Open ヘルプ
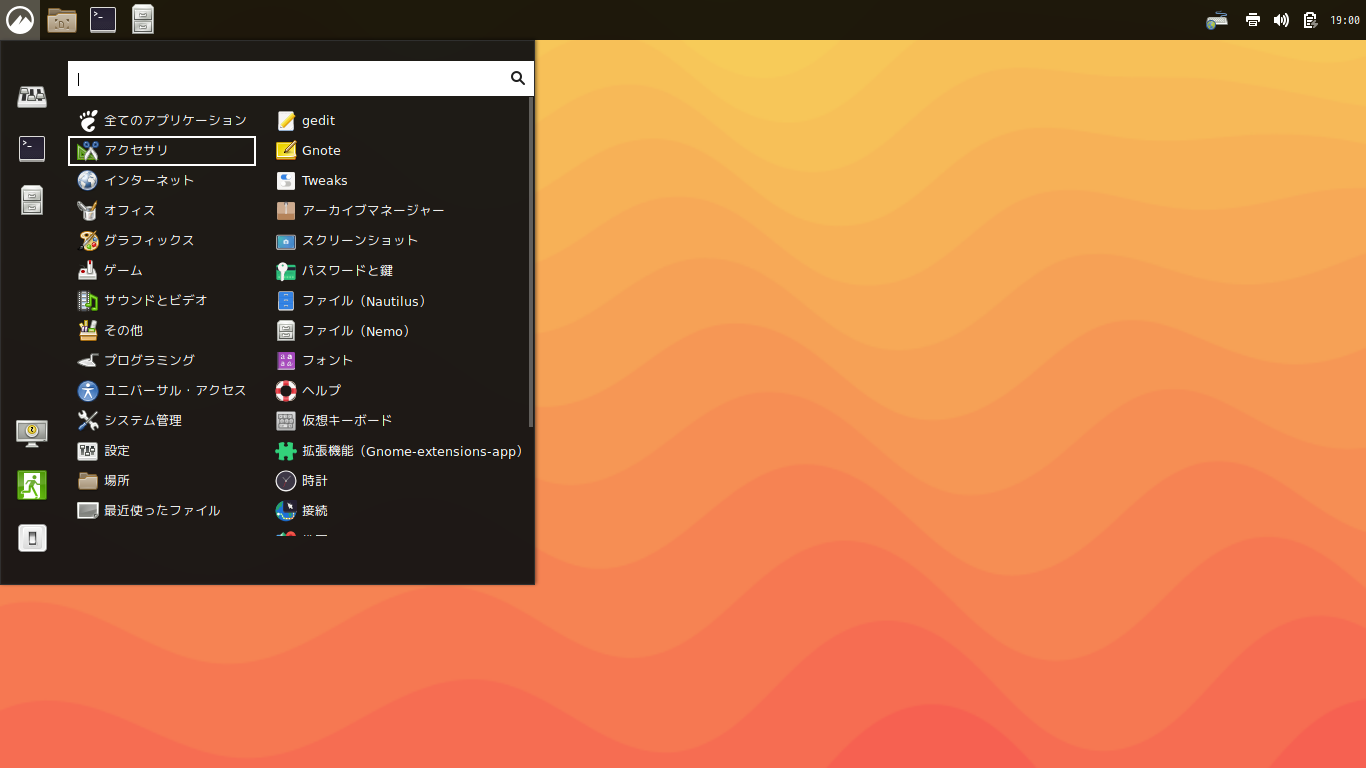This screenshot has width=1366, height=768. 398,391
